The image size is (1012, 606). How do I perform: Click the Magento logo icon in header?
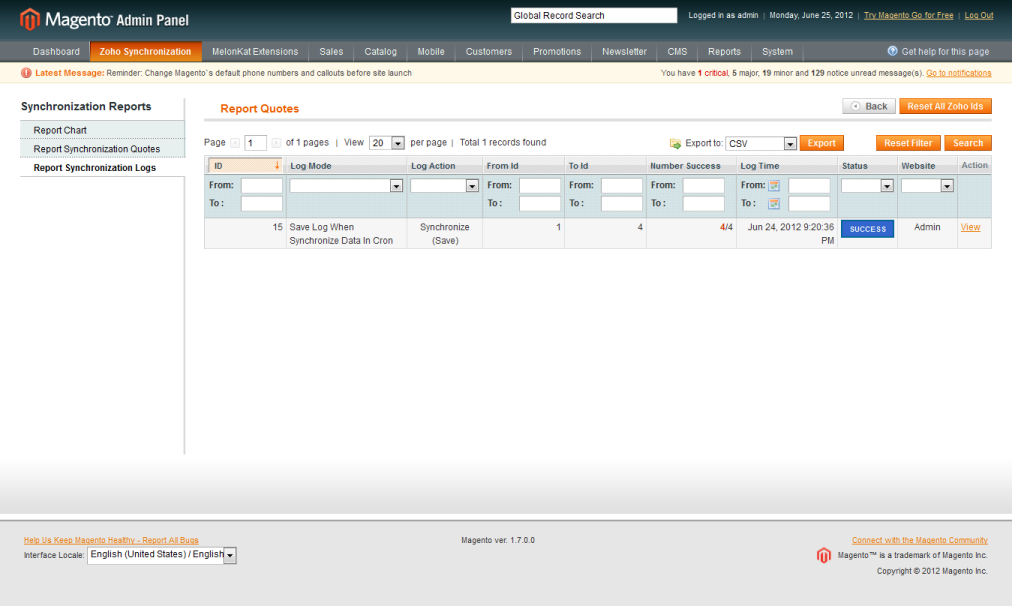(x=30, y=19)
